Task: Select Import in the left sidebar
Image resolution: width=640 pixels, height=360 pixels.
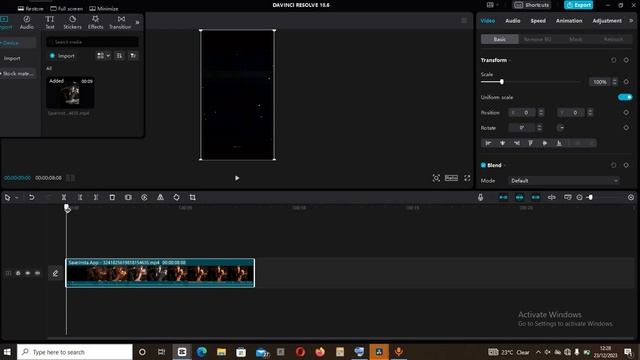Action: pos(12,58)
